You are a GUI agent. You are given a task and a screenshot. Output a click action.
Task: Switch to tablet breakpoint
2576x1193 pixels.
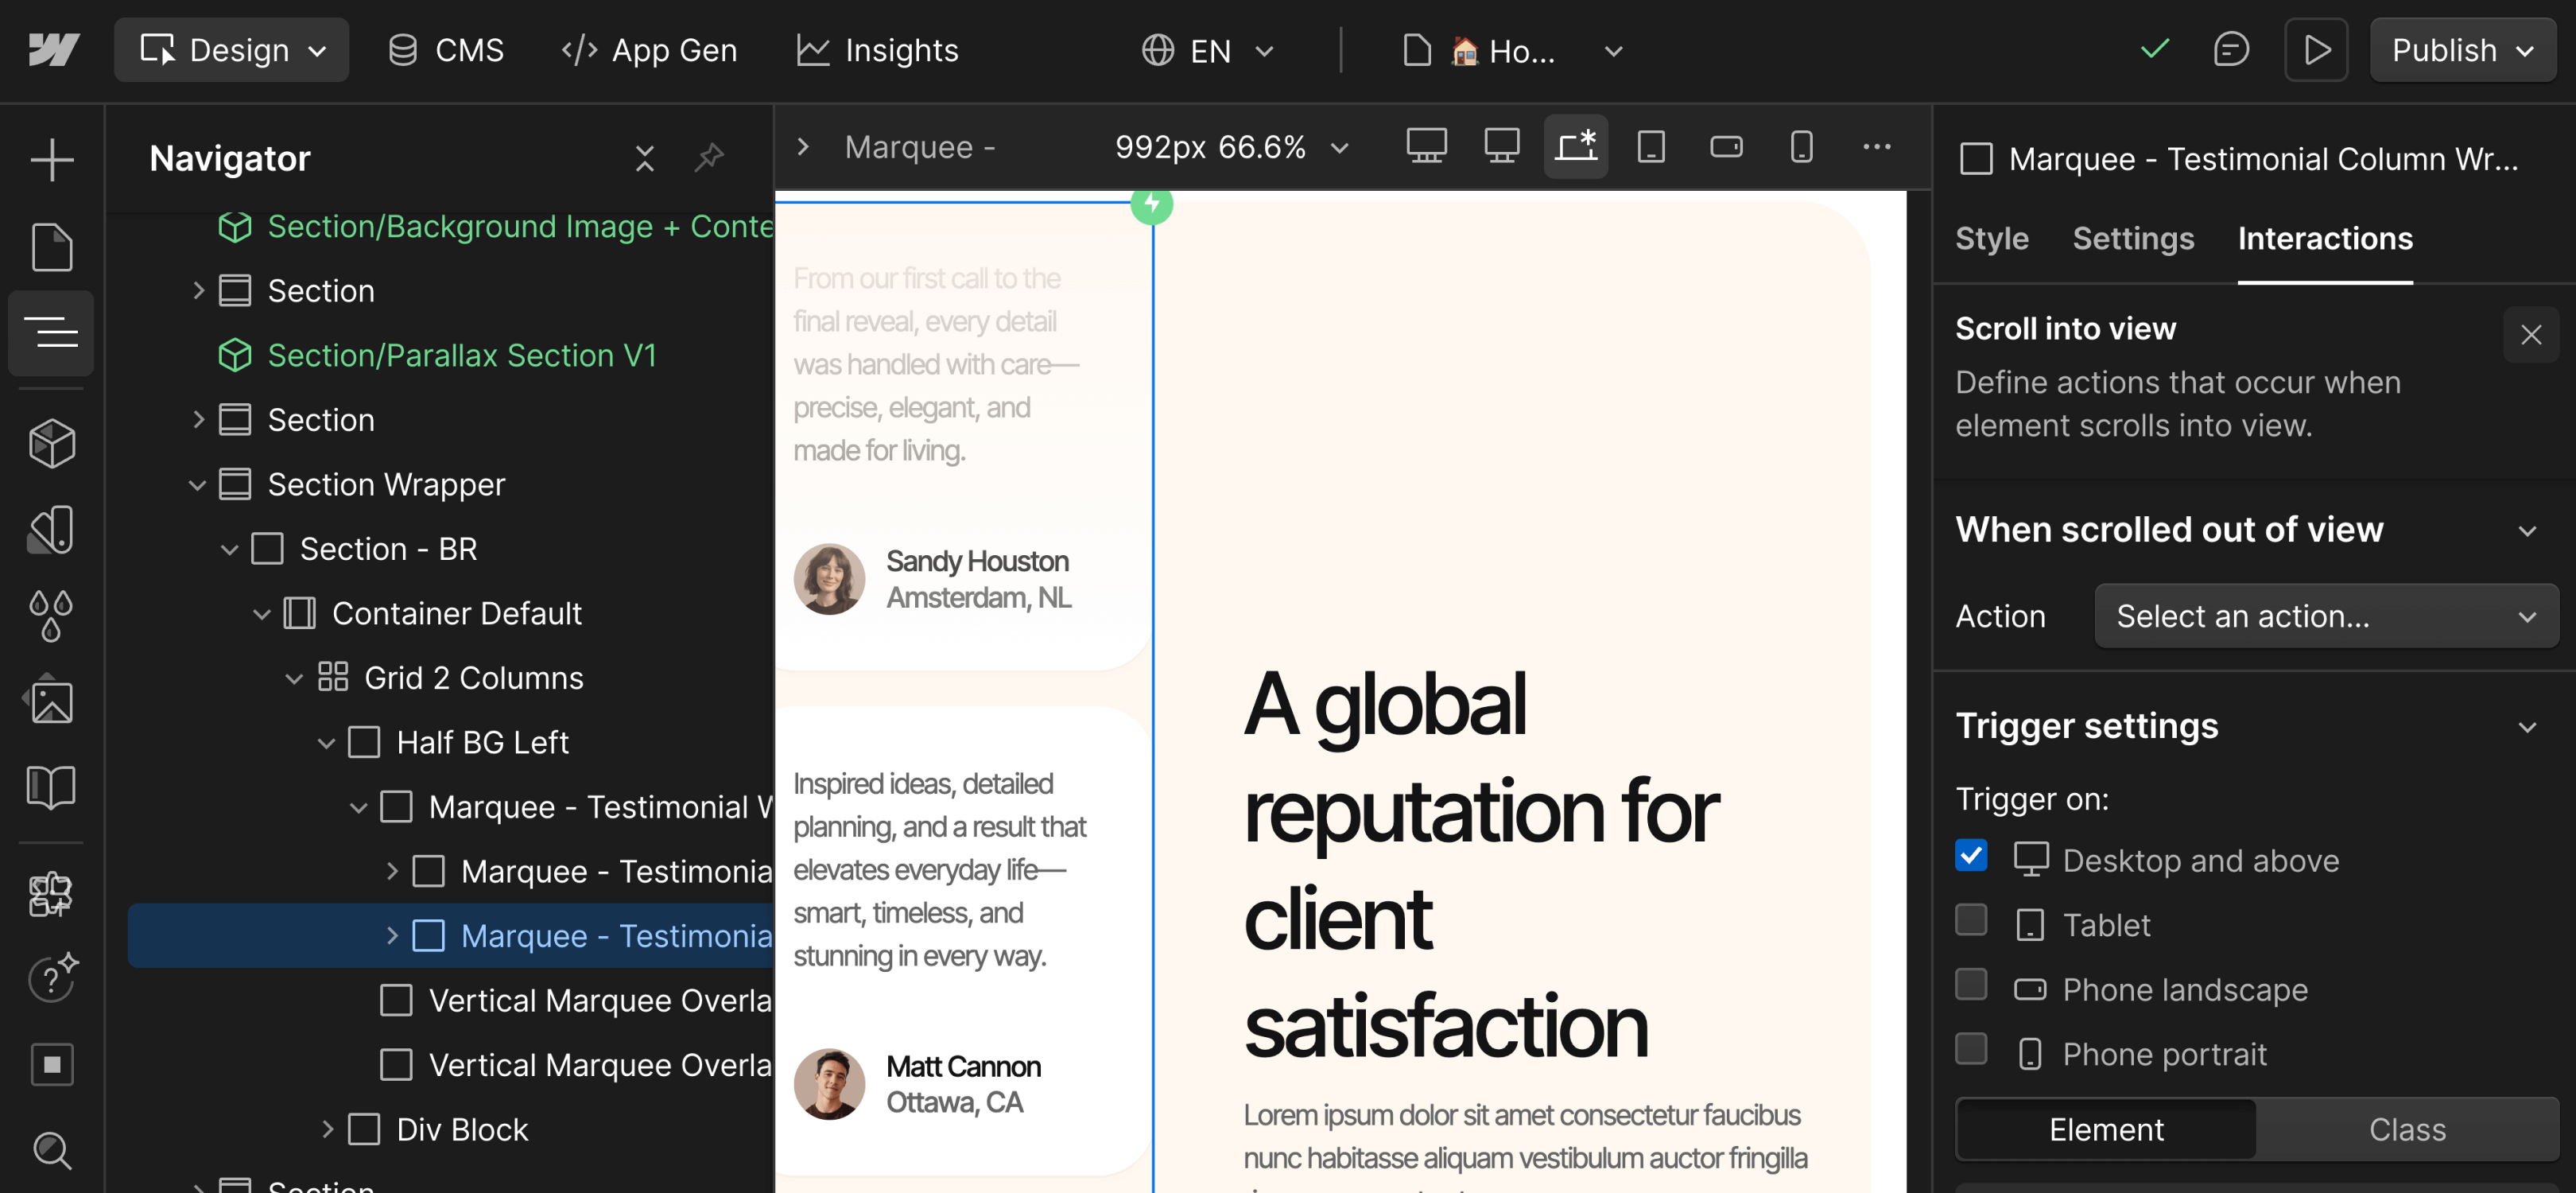pyautogui.click(x=1650, y=146)
